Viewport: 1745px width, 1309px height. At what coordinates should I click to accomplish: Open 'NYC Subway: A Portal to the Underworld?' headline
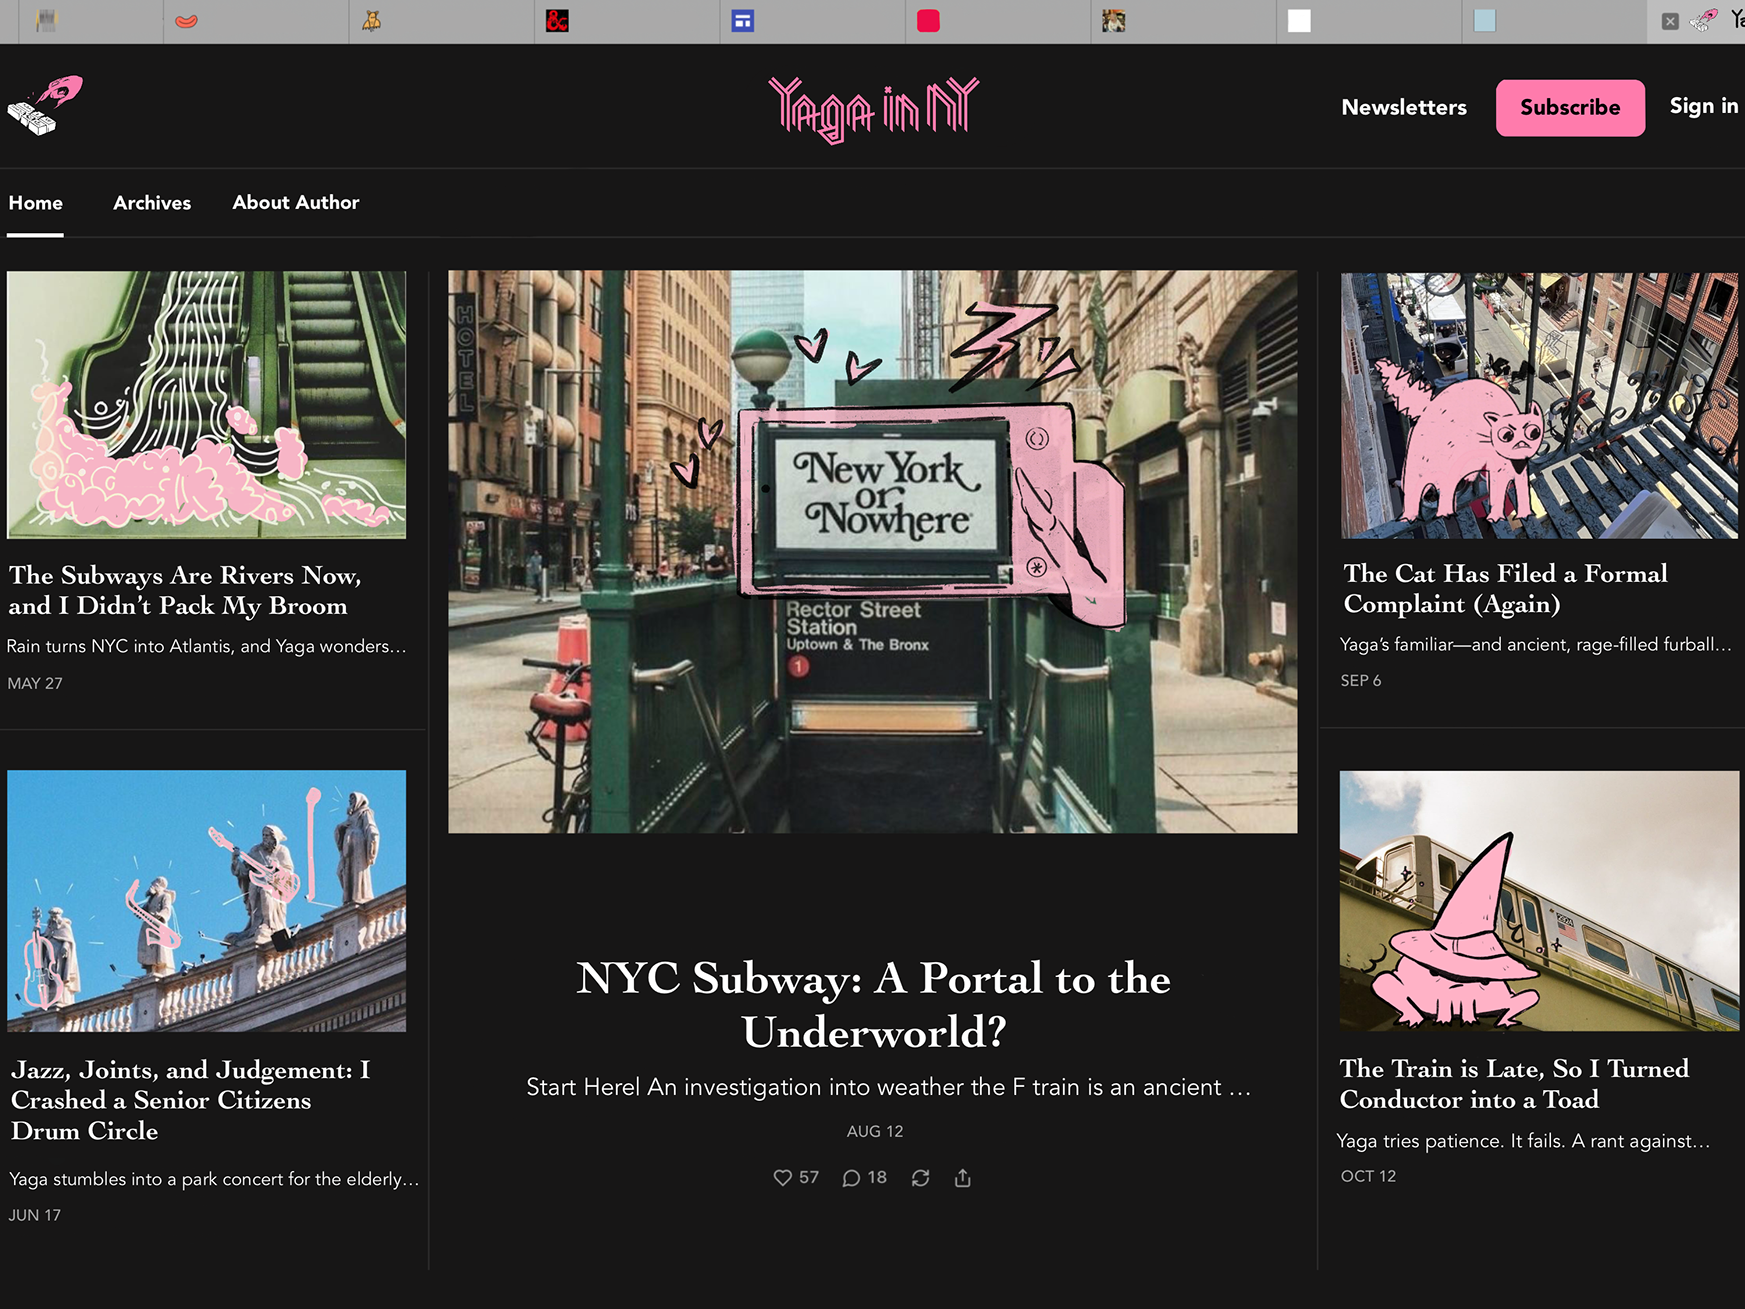pos(874,1005)
